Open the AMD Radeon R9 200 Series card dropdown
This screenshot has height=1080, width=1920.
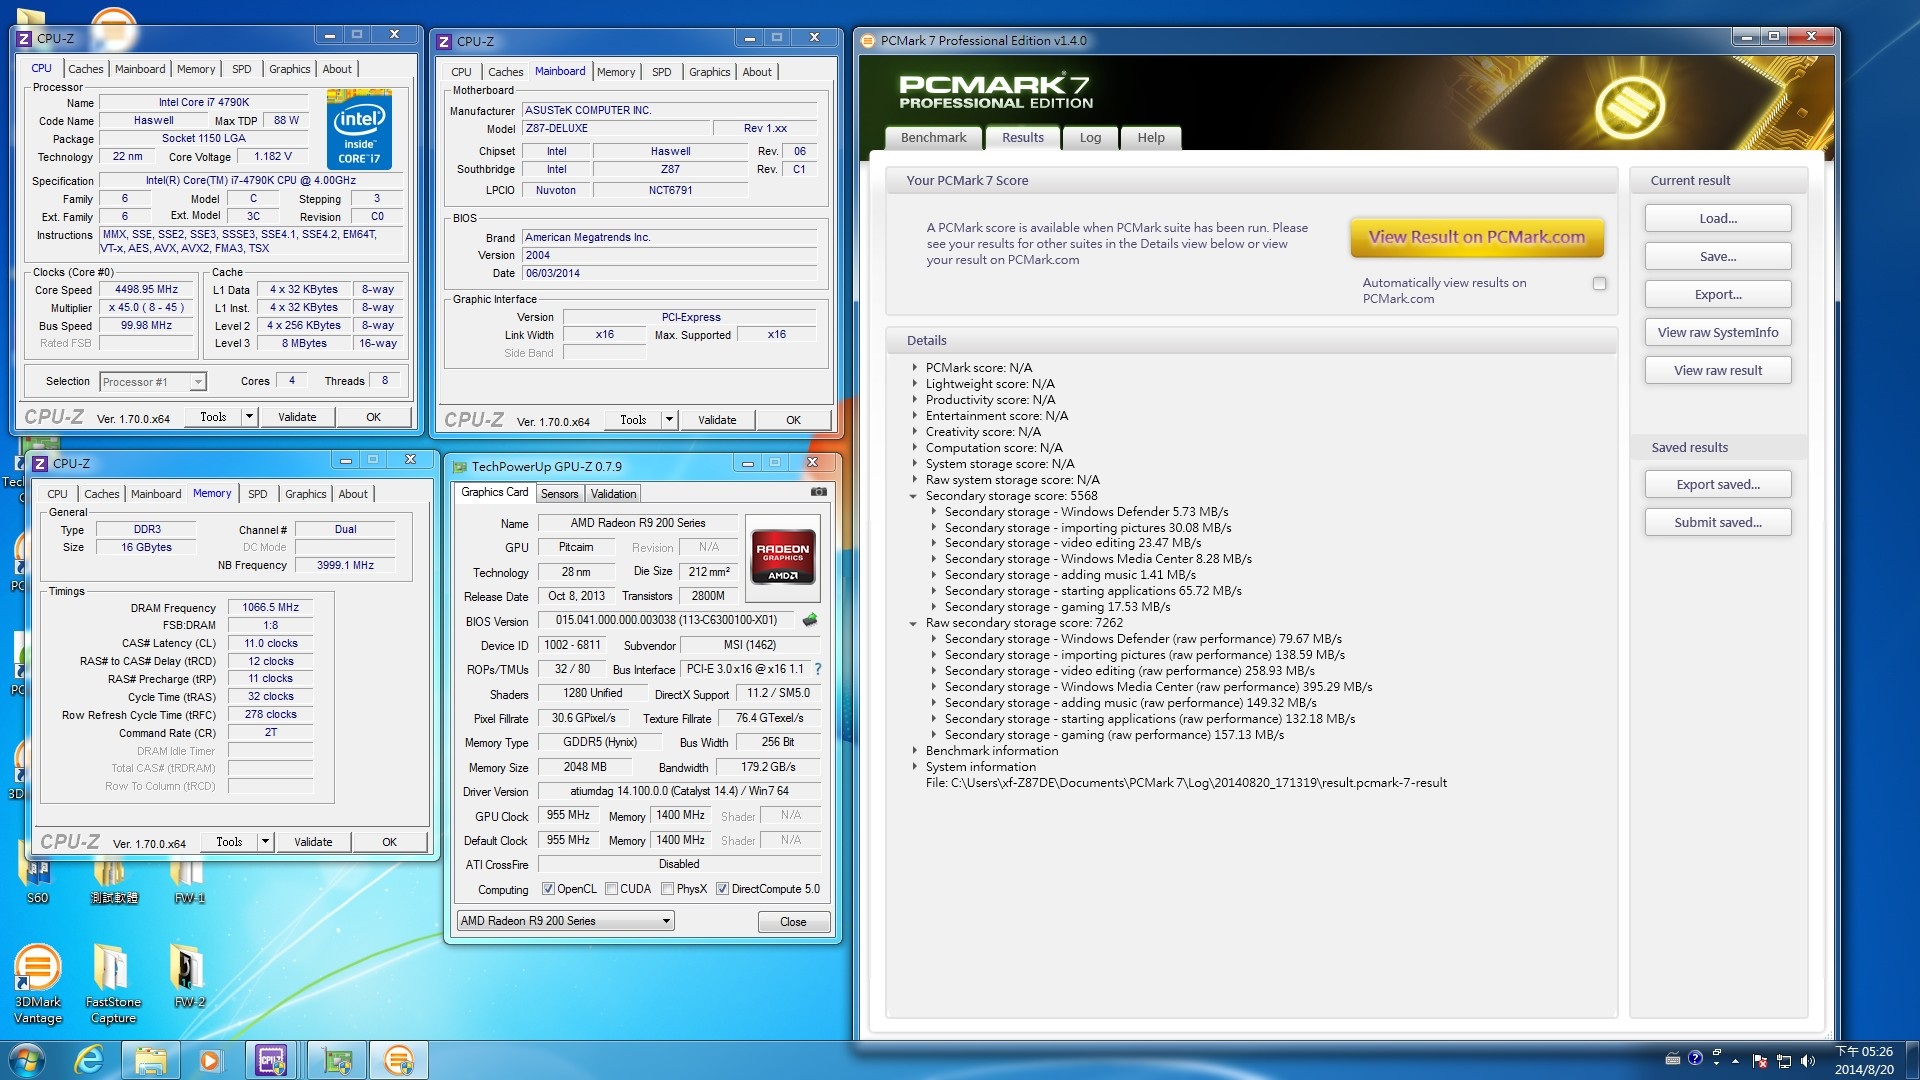[x=665, y=920]
